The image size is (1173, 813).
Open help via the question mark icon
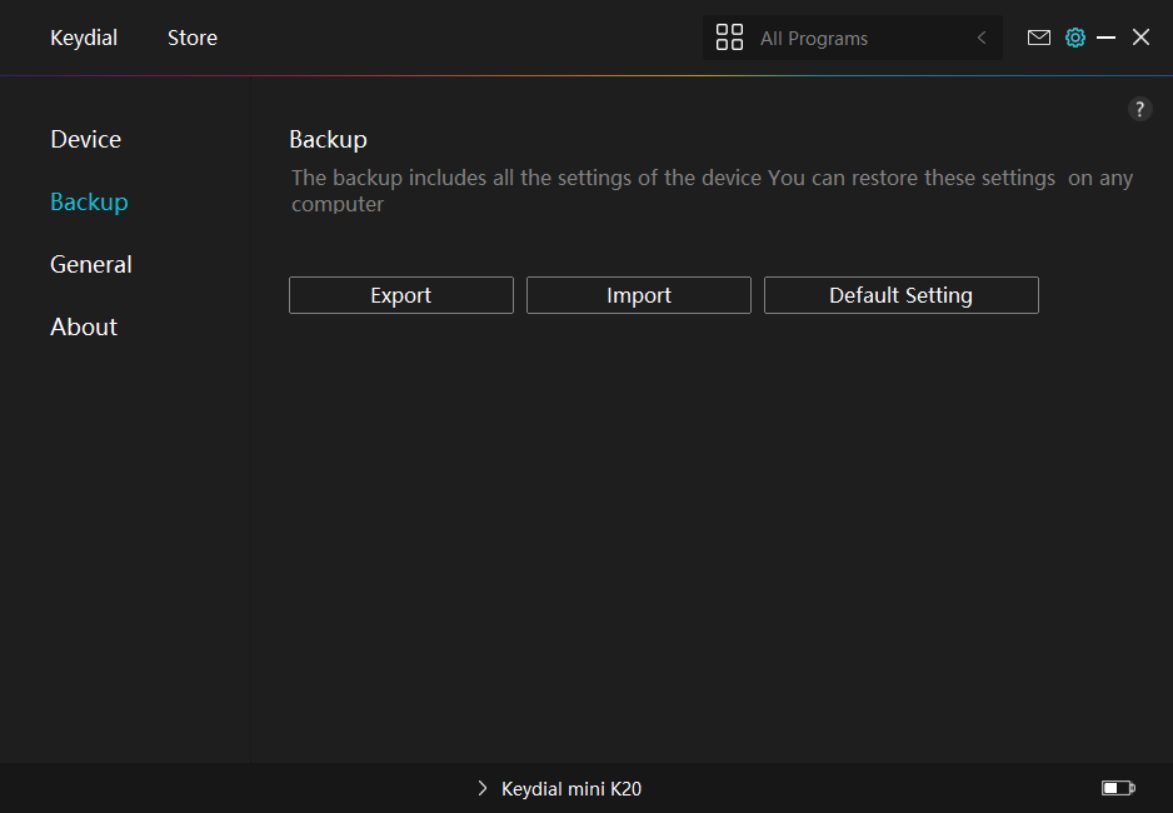coord(1140,110)
